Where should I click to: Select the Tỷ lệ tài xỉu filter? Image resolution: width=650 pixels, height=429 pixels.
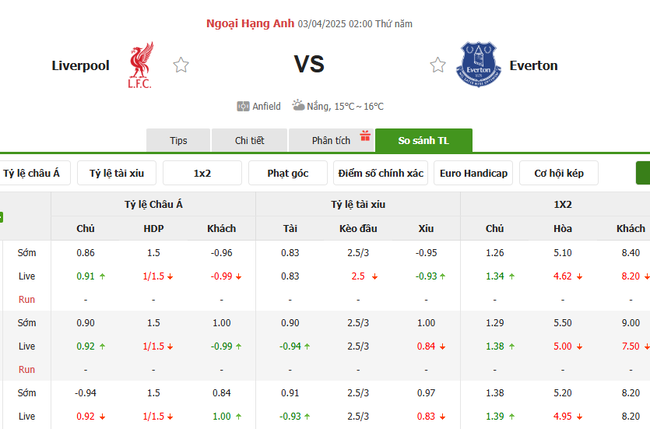tap(116, 173)
